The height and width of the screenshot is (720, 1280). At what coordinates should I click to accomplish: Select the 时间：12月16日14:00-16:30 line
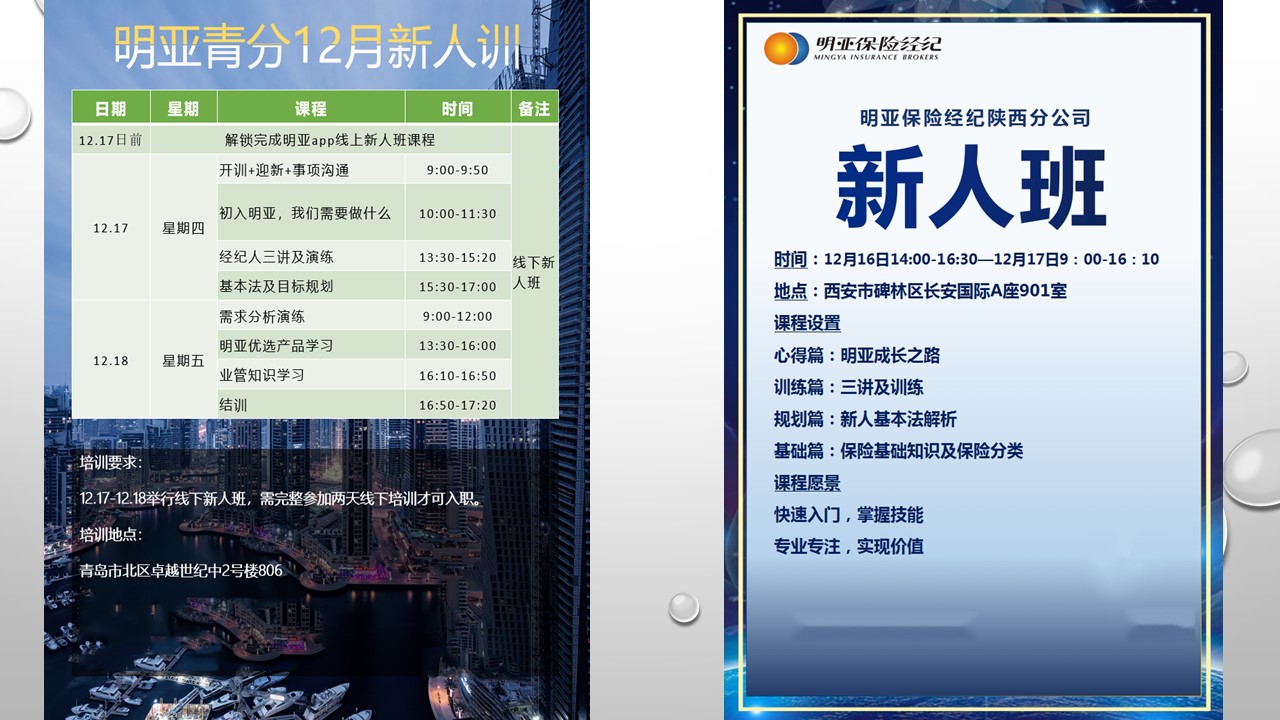pyautogui.click(x=967, y=259)
